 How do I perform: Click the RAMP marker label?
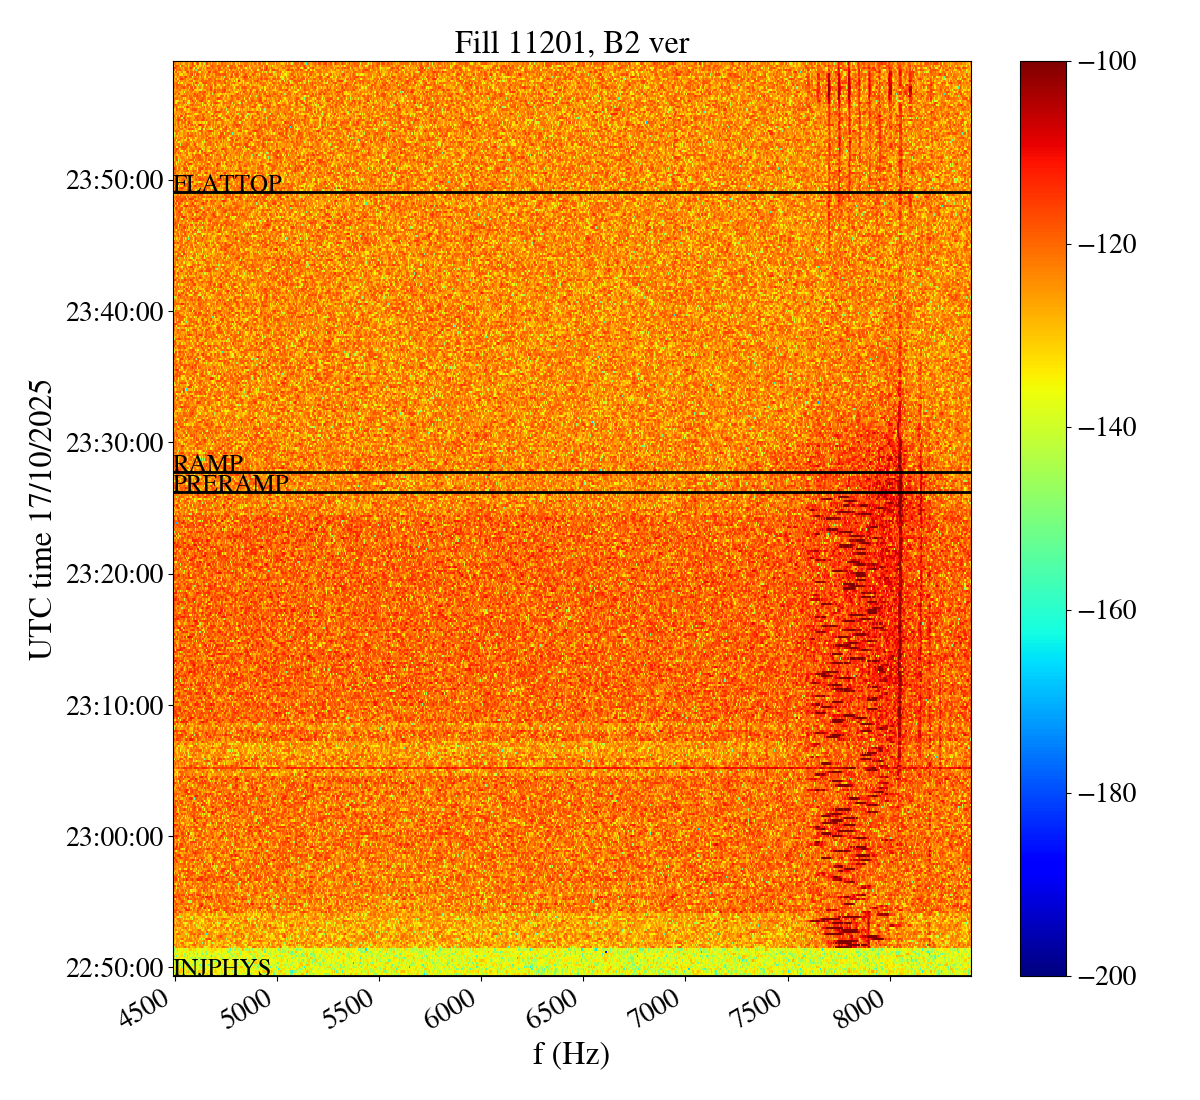[208, 464]
